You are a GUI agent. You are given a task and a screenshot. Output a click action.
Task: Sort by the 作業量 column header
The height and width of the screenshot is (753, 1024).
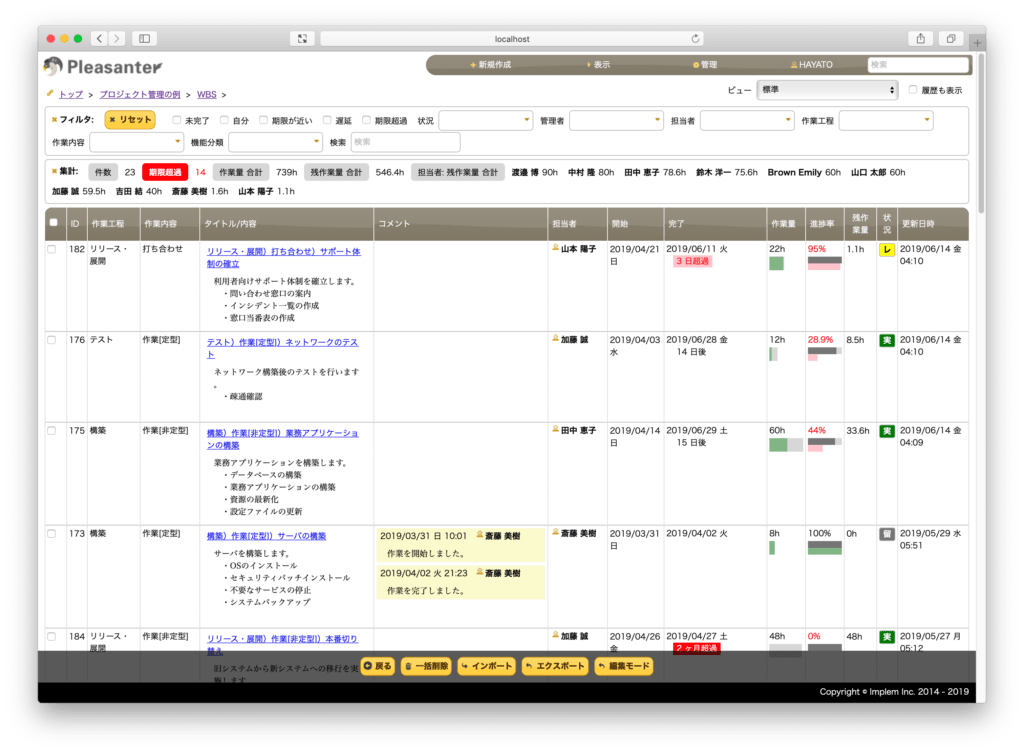784,224
